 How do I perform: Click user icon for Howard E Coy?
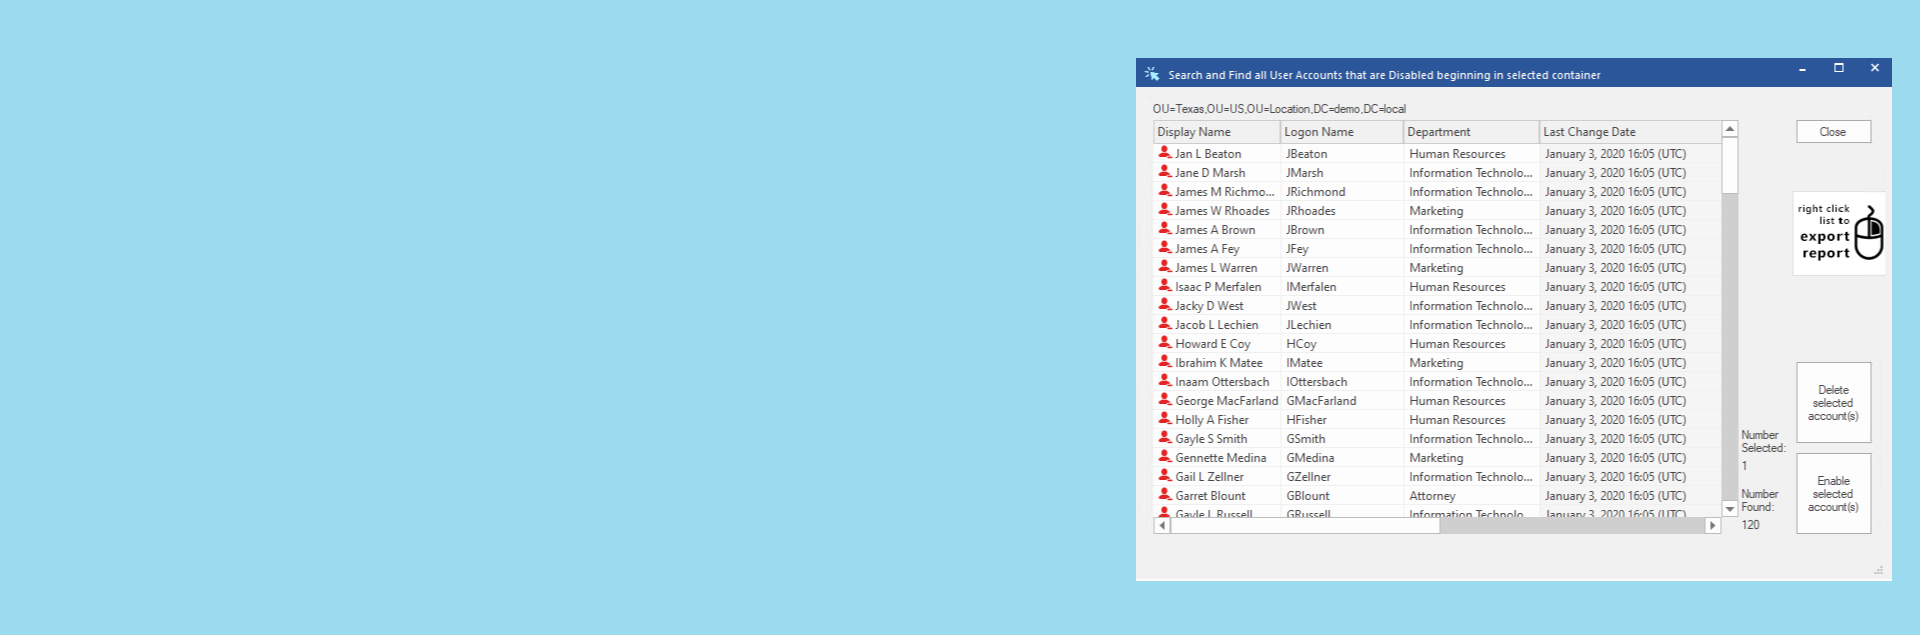point(1165,343)
